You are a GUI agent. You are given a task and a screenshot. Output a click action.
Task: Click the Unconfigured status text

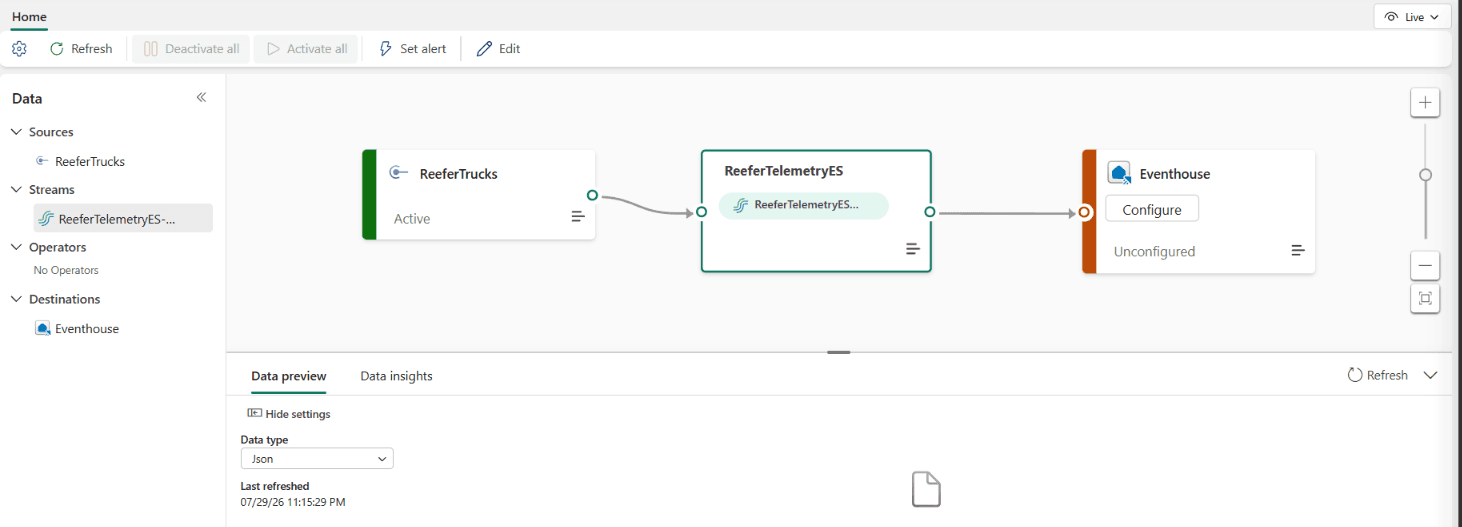tap(1154, 252)
